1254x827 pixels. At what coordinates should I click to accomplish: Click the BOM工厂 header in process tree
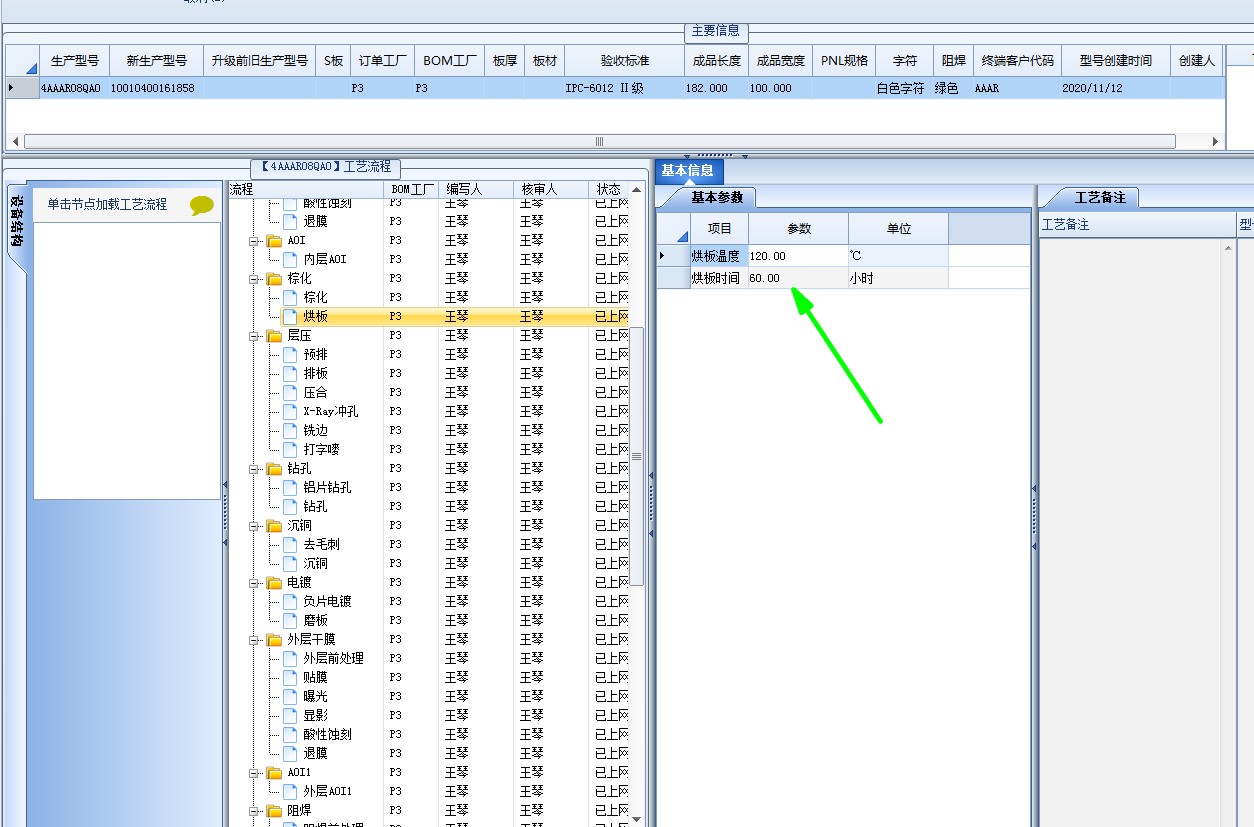(412, 189)
